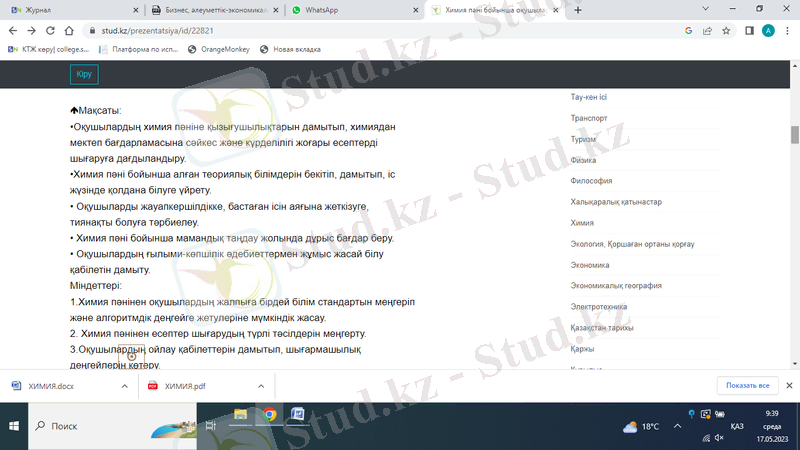Open the browser home page icon
800x450 pixels.
tap(69, 31)
